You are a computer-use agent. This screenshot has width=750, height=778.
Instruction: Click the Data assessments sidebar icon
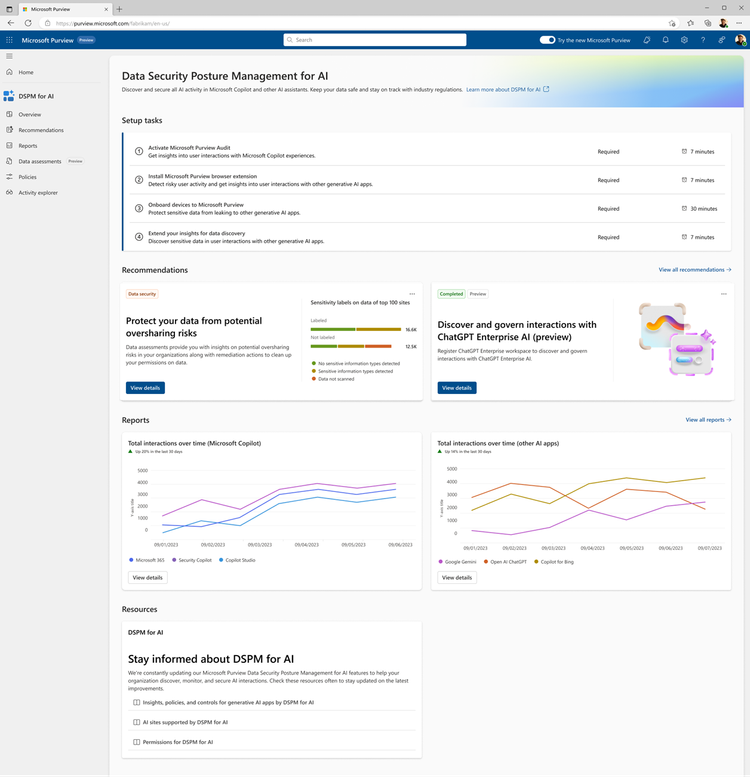(8, 161)
